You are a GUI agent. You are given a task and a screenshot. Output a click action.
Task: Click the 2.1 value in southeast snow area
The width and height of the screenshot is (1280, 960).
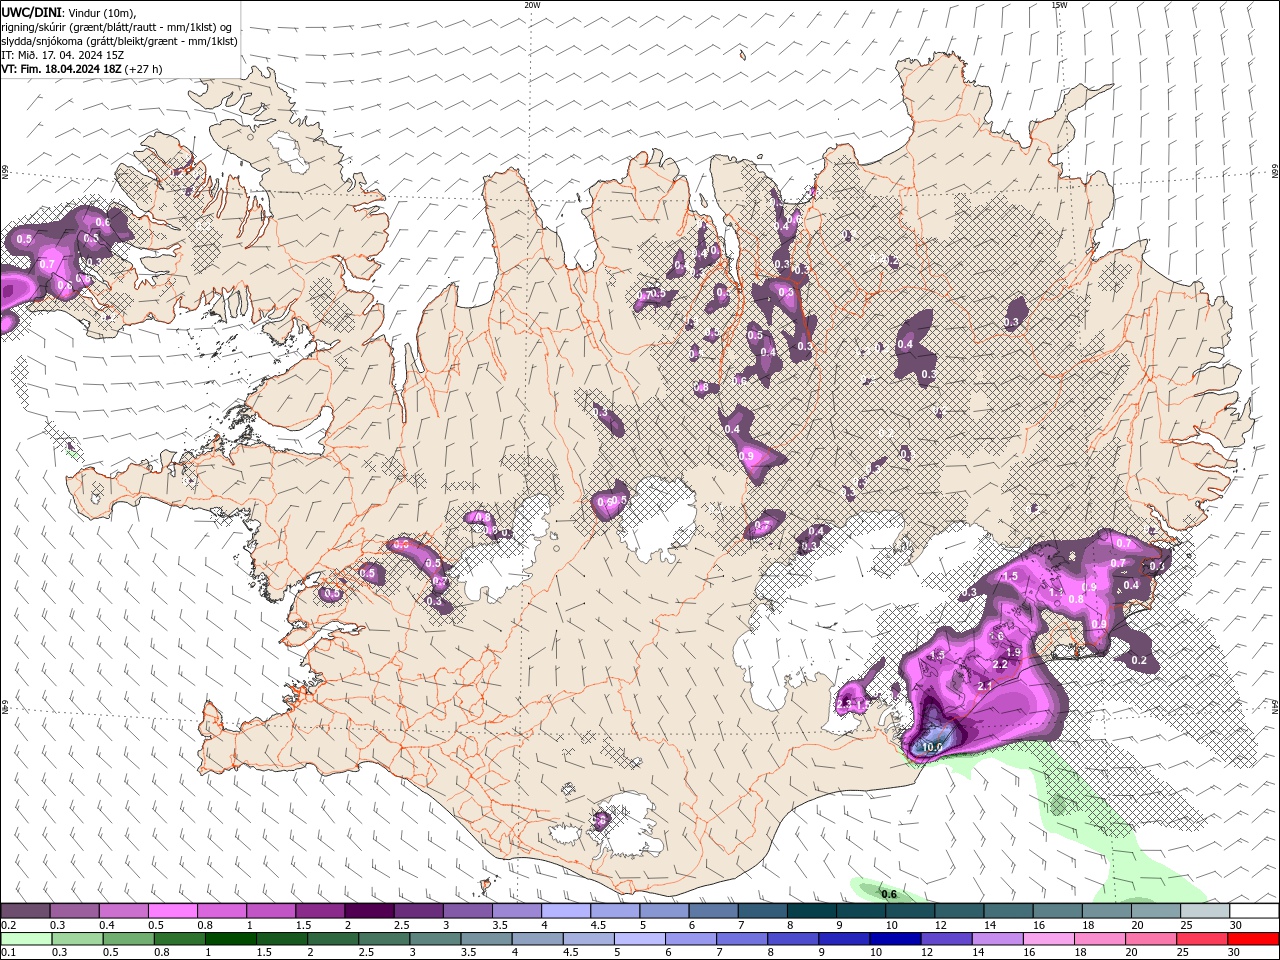point(985,686)
